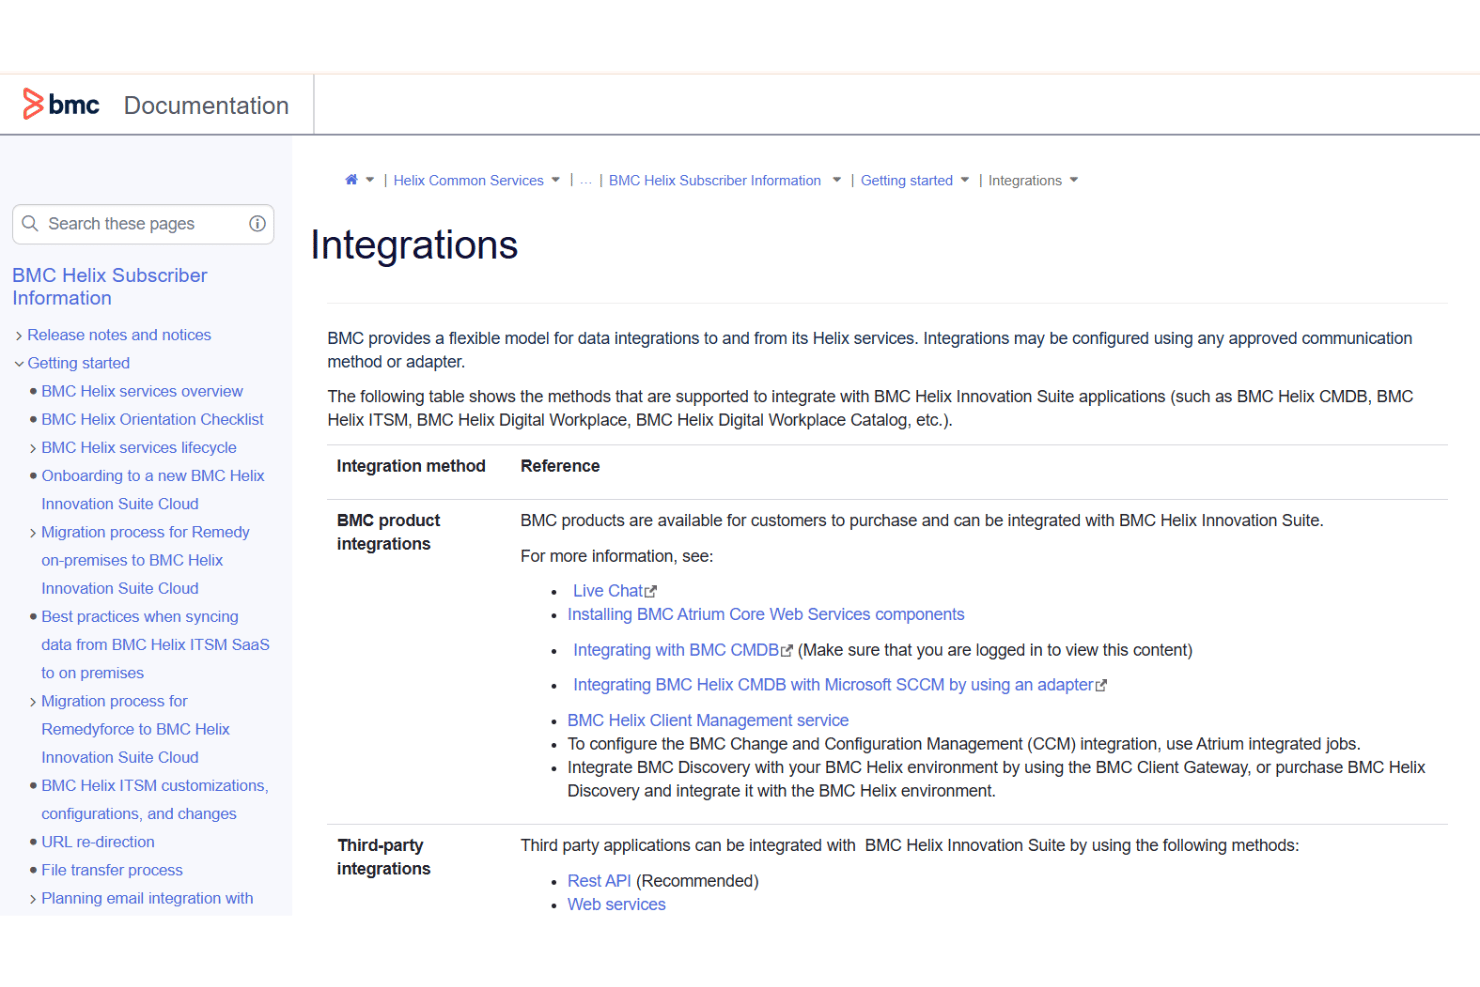Image resolution: width=1480 pixels, height=987 pixels.
Task: Open URL re-direction page
Action: point(98,842)
